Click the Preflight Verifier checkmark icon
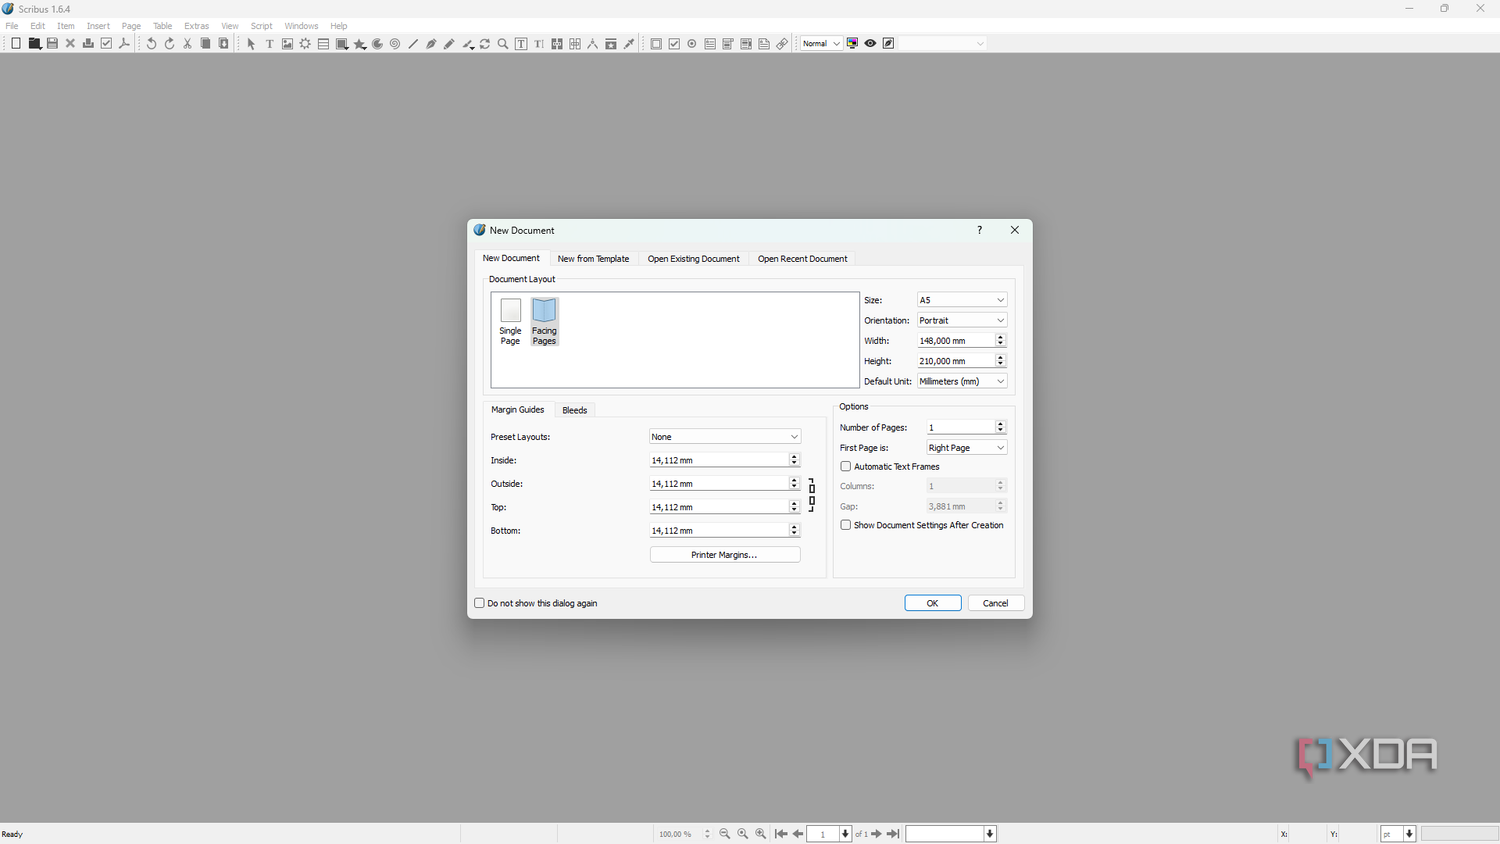 coord(106,44)
